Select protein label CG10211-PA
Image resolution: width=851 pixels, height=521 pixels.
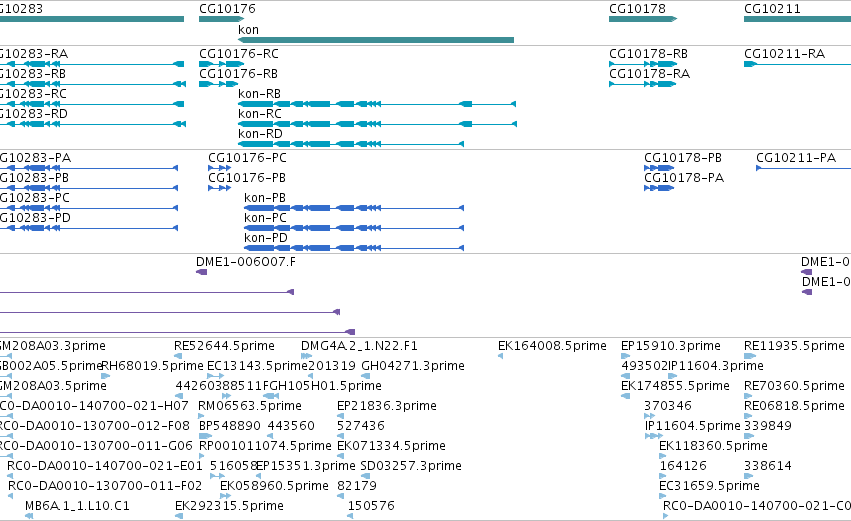point(796,158)
